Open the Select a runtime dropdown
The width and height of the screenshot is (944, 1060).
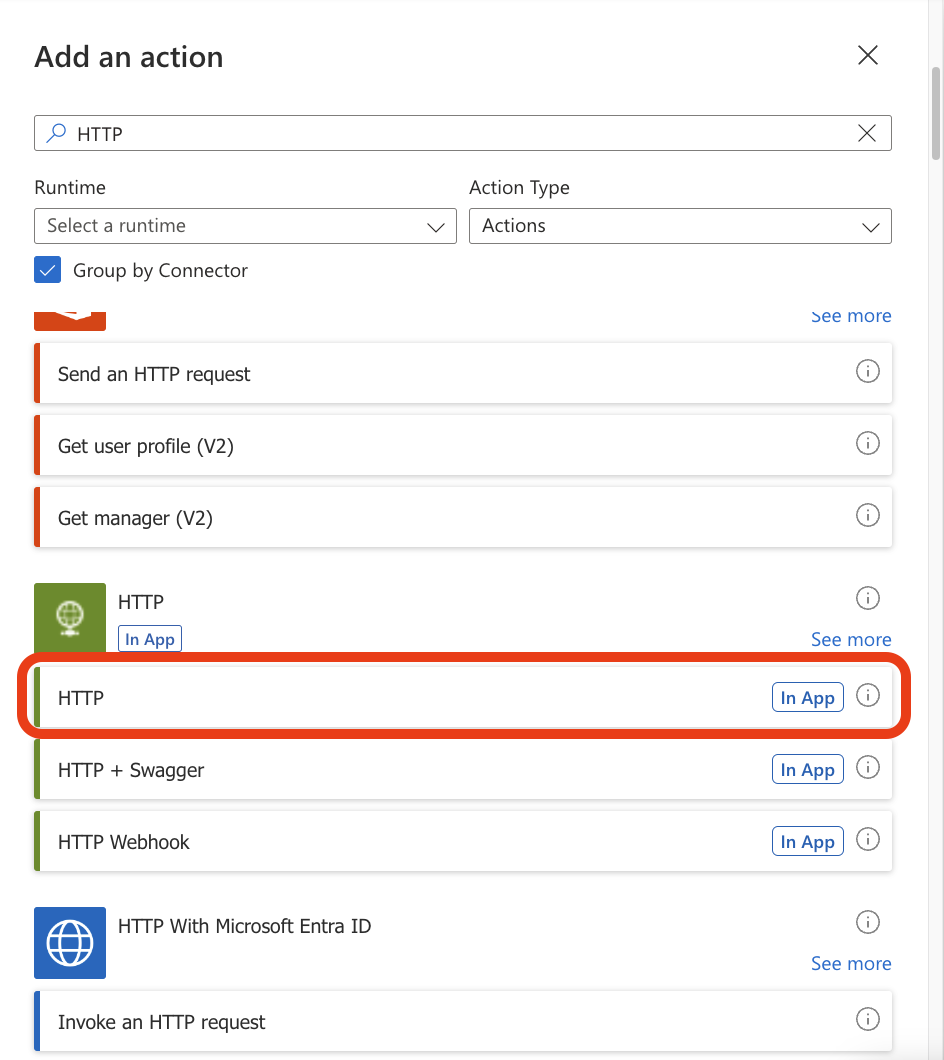tap(245, 226)
